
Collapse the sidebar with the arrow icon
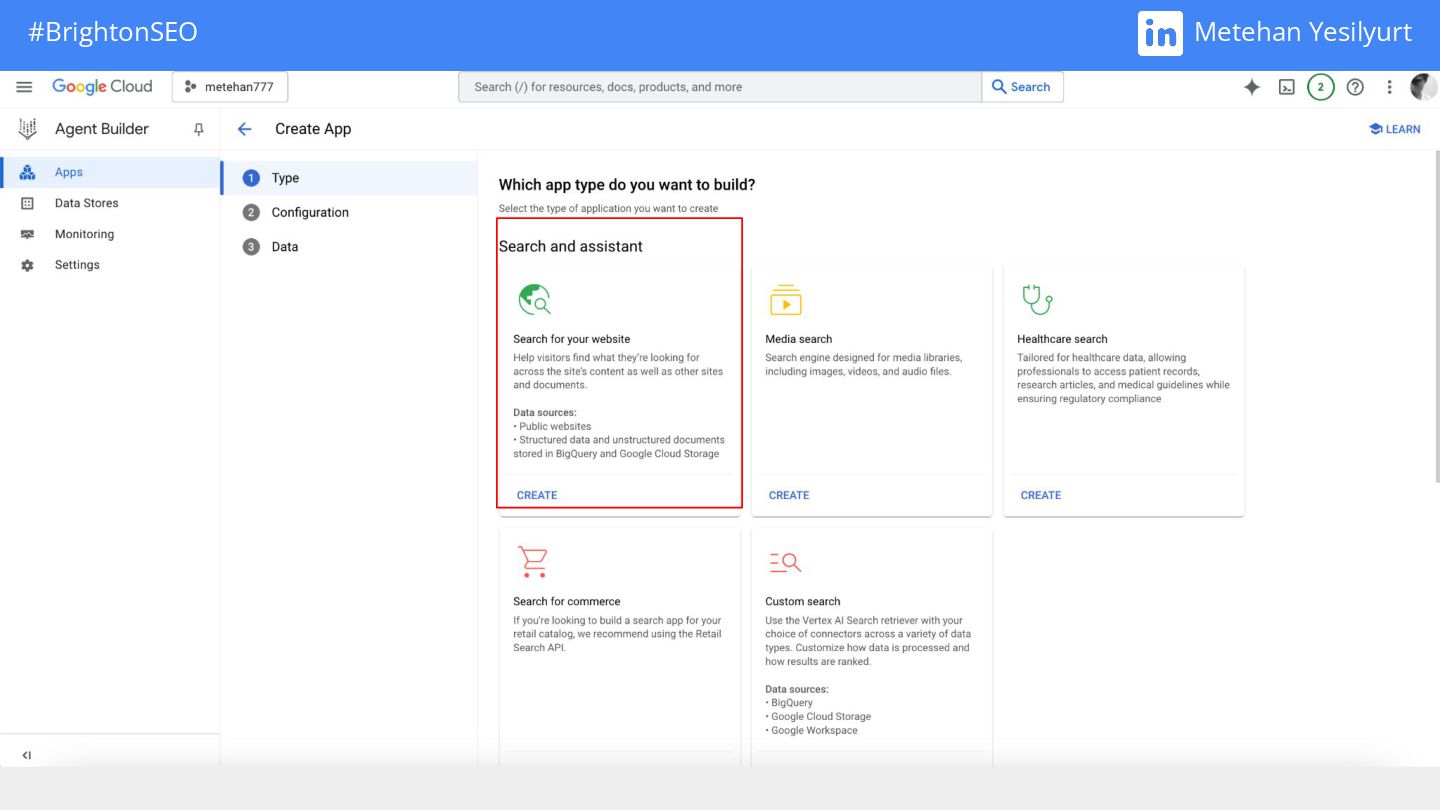[27, 755]
